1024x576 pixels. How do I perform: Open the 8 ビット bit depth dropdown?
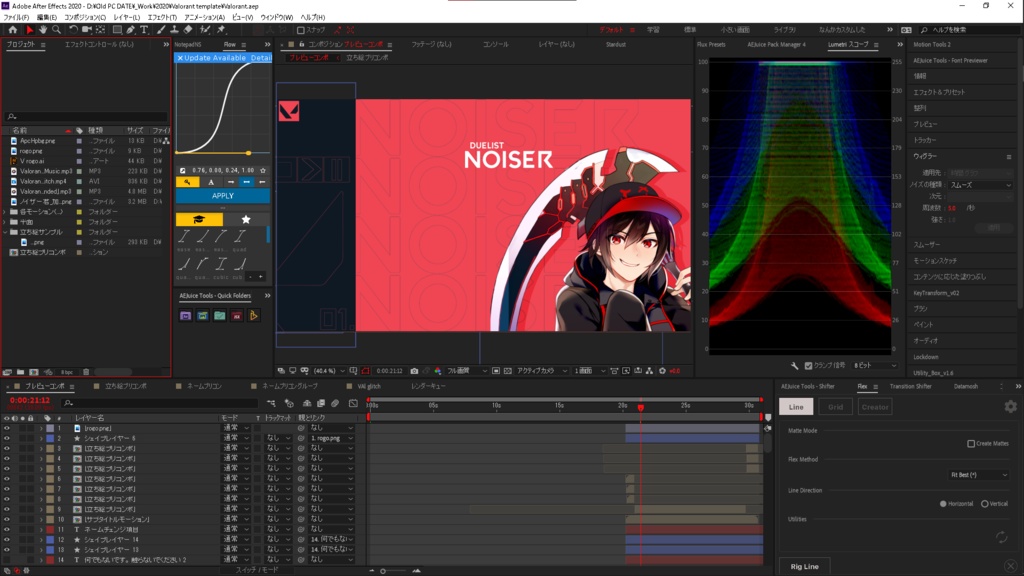[875, 366]
